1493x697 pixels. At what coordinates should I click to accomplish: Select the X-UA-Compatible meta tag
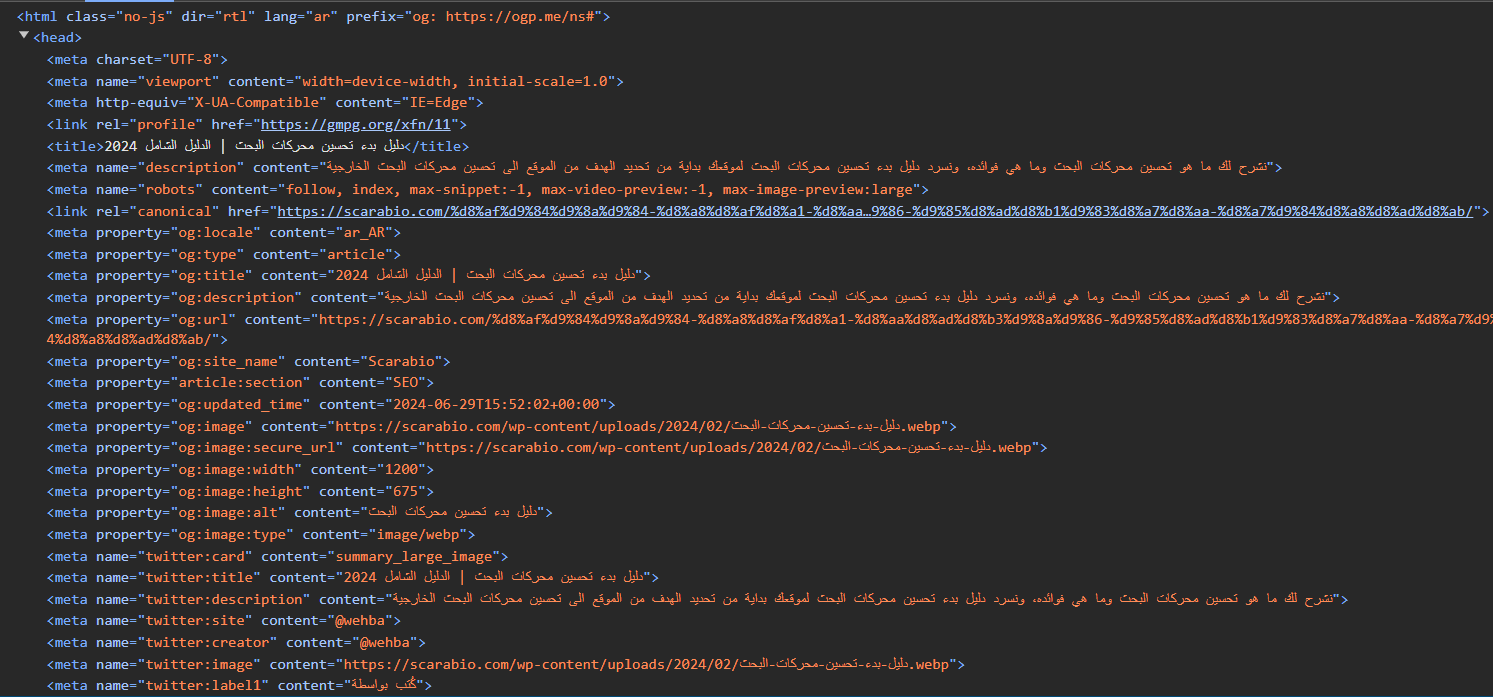[265, 102]
